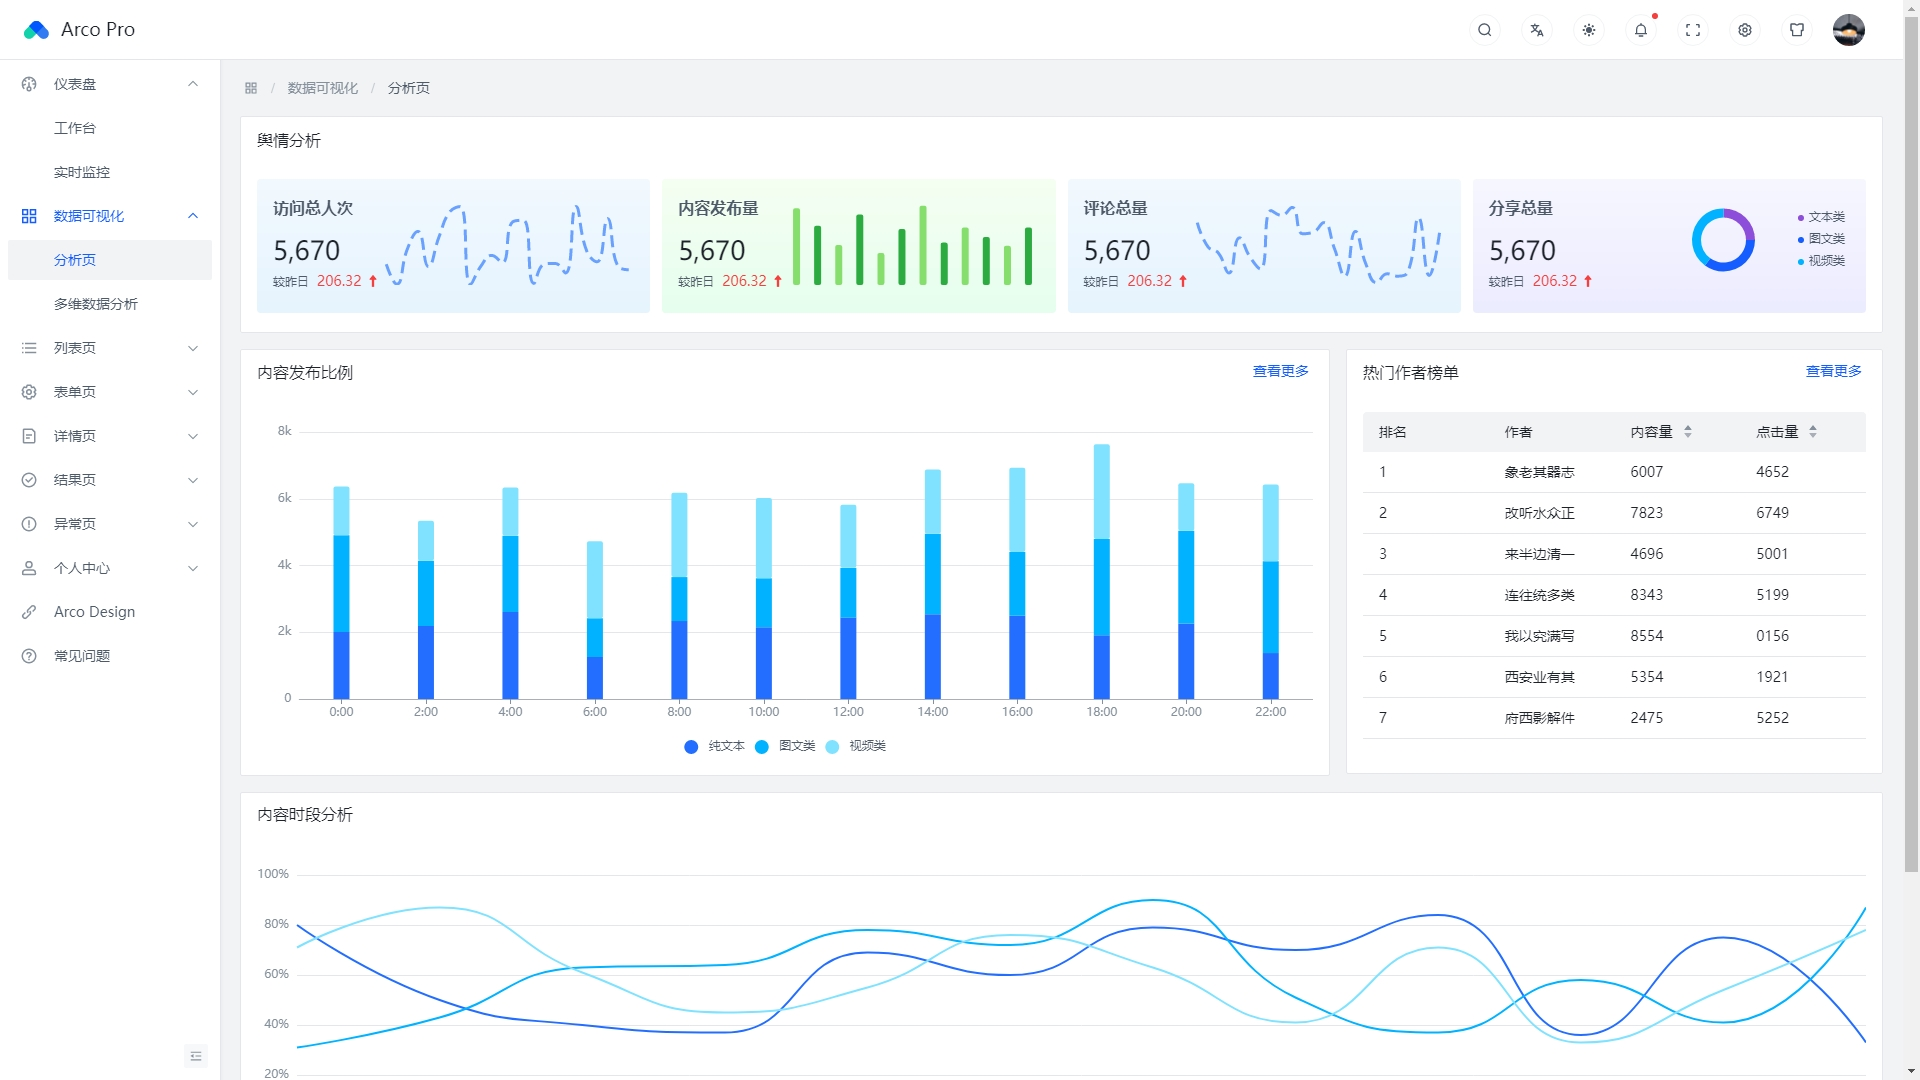
Task: Click 查看更多 link in 热门作者榜单
Action: [x=1833, y=371]
